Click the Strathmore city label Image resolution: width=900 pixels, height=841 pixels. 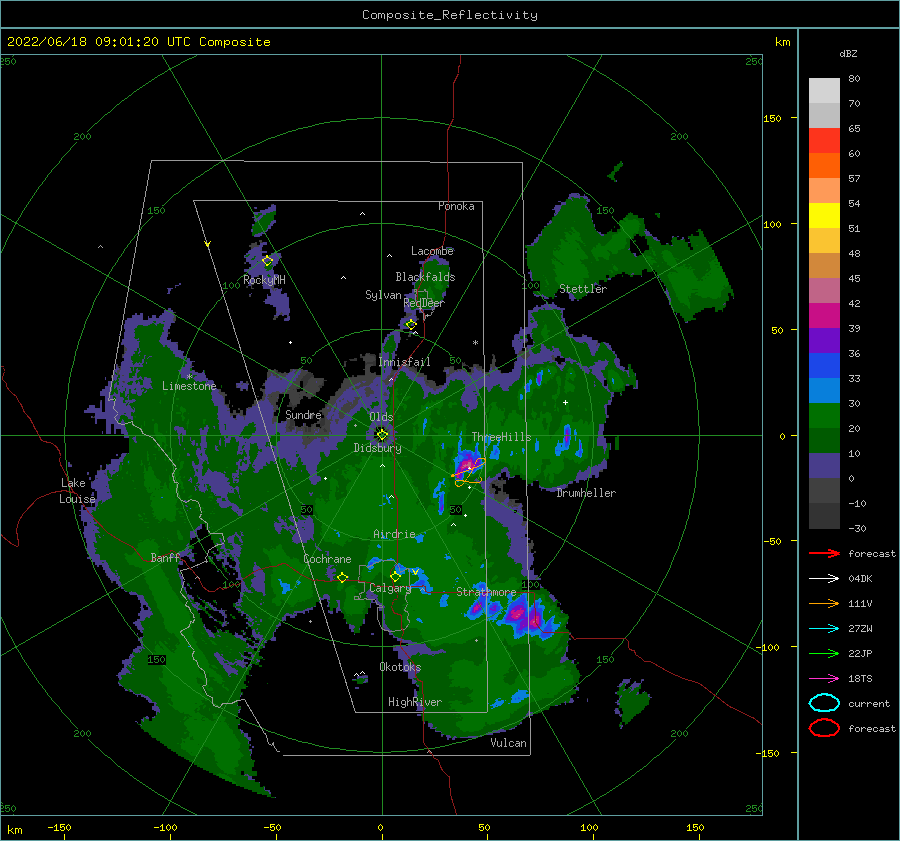(x=486, y=592)
